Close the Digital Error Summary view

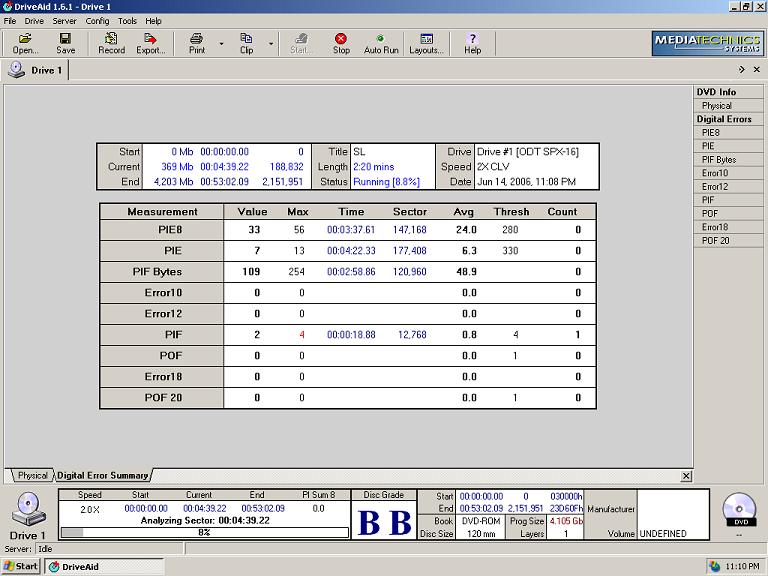[686, 476]
